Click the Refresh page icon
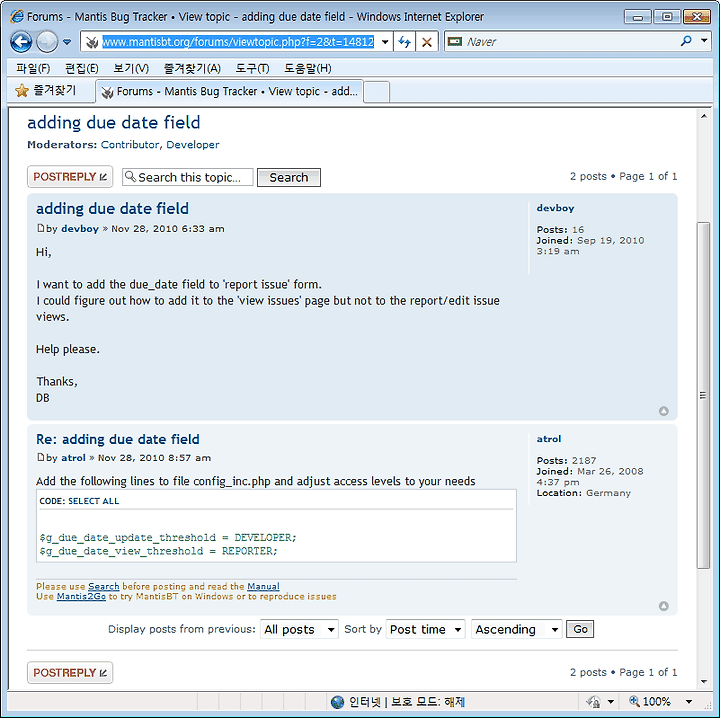Image resolution: width=720 pixels, height=718 pixels. 405,42
